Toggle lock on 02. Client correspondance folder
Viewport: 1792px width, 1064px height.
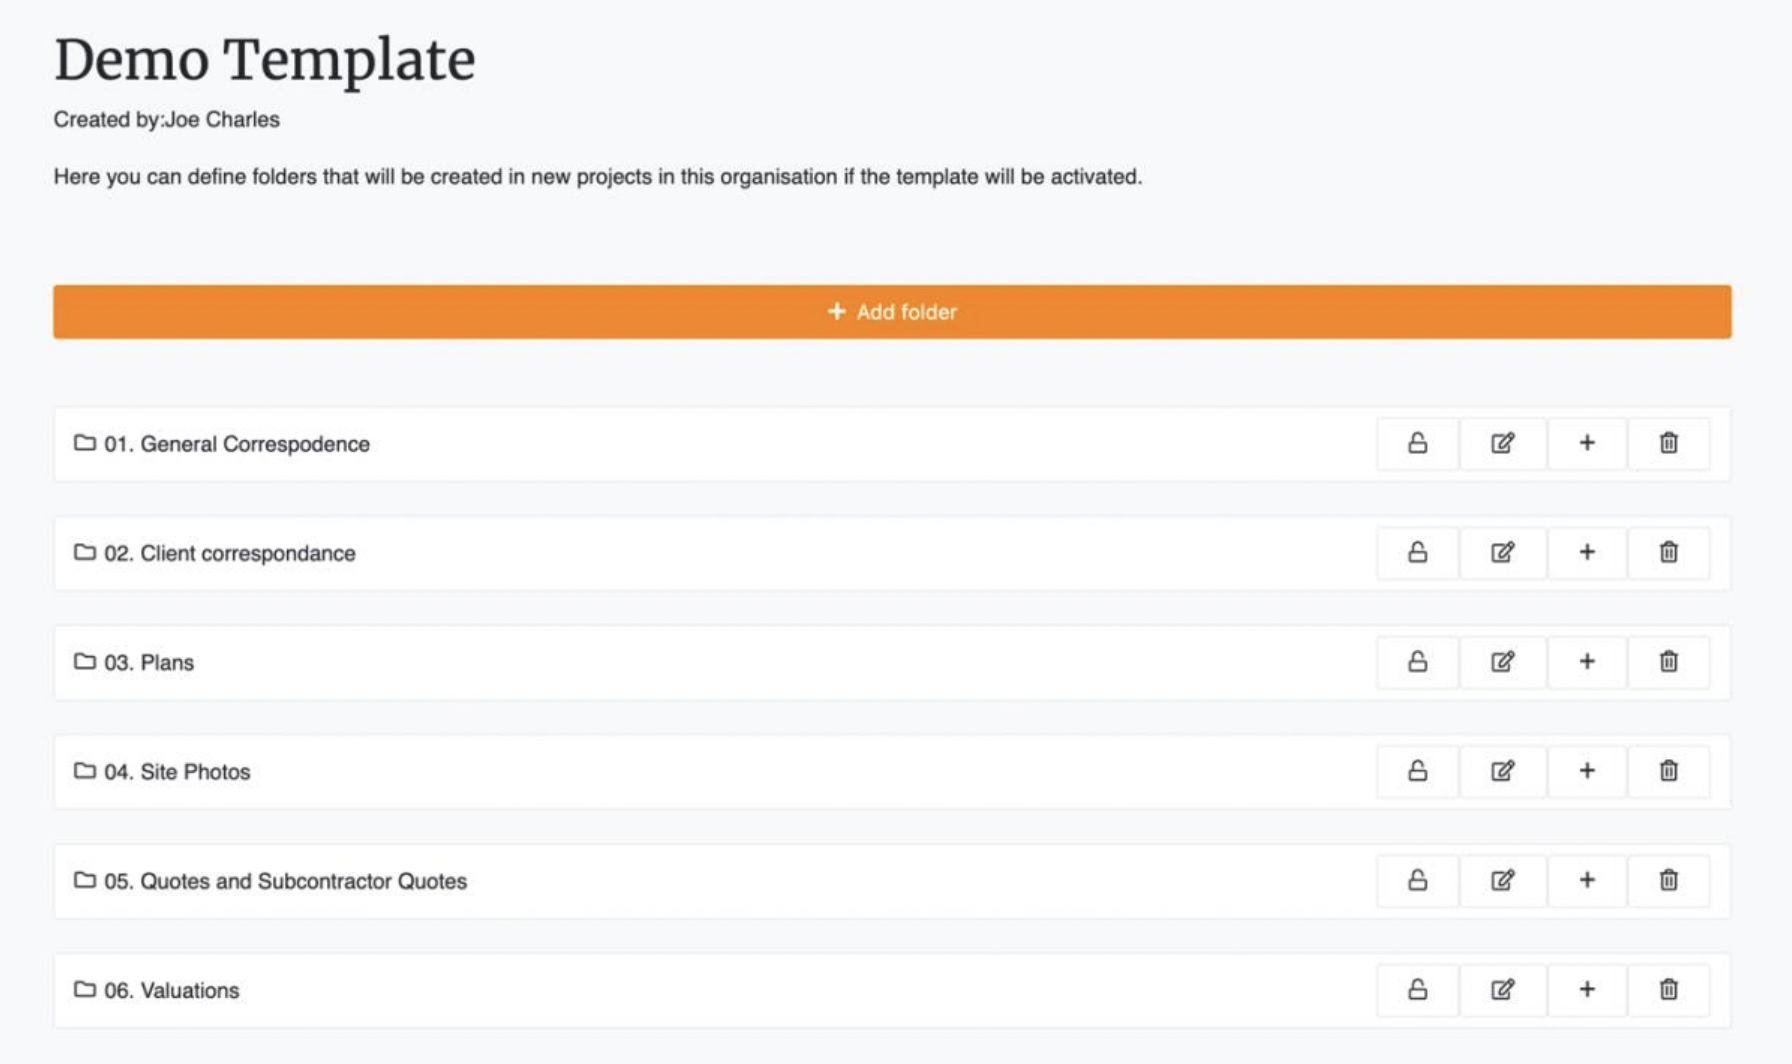point(1417,552)
